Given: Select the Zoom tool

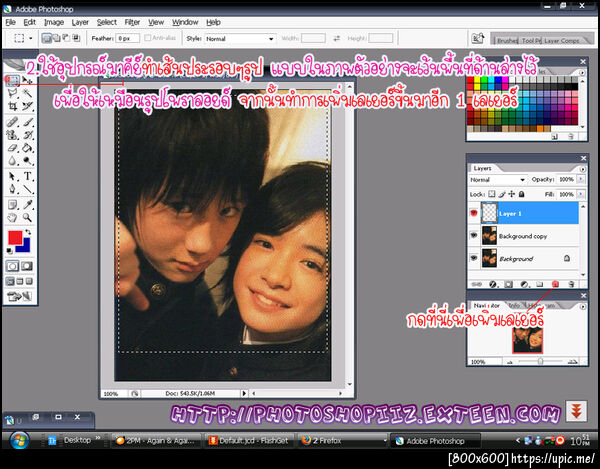Looking at the screenshot, I should click(27, 218).
